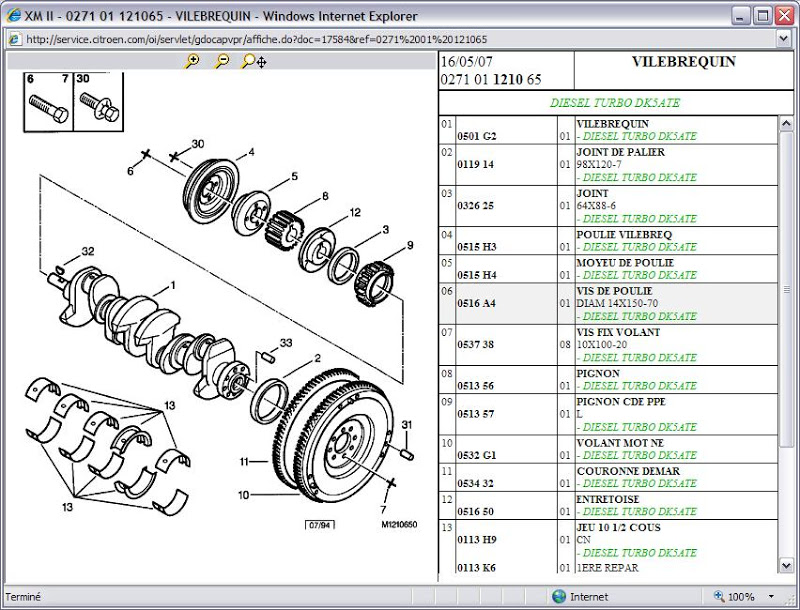
Task: Click the 100% zoom magnifier in status bar
Action: point(719,596)
